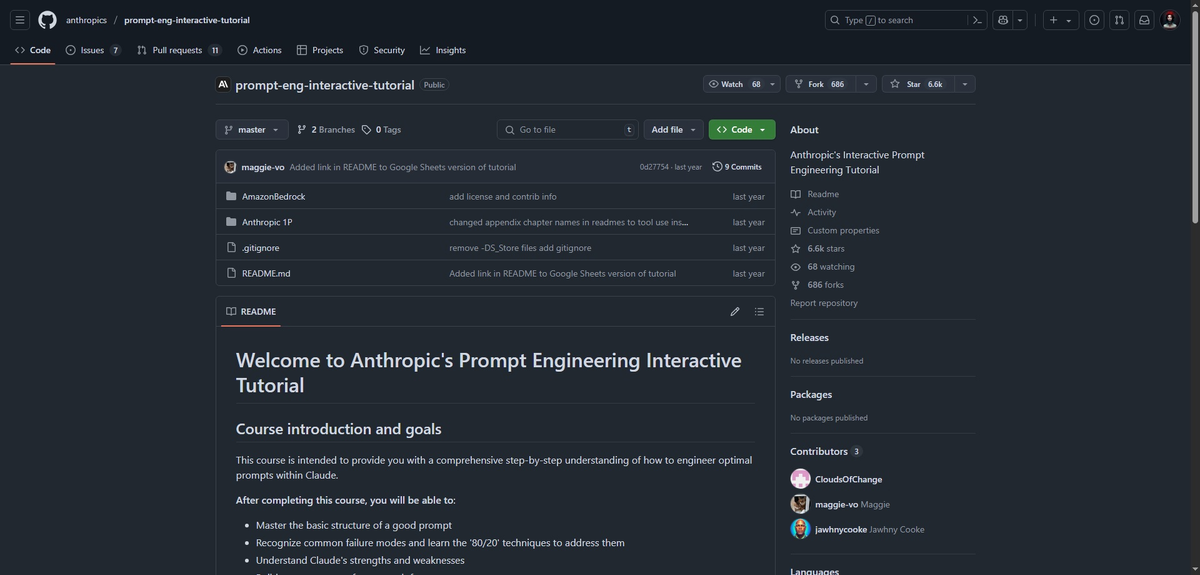Image resolution: width=1200 pixels, height=575 pixels.
Task: Click maggie-vo avatar in Contributors list
Action: [800, 504]
